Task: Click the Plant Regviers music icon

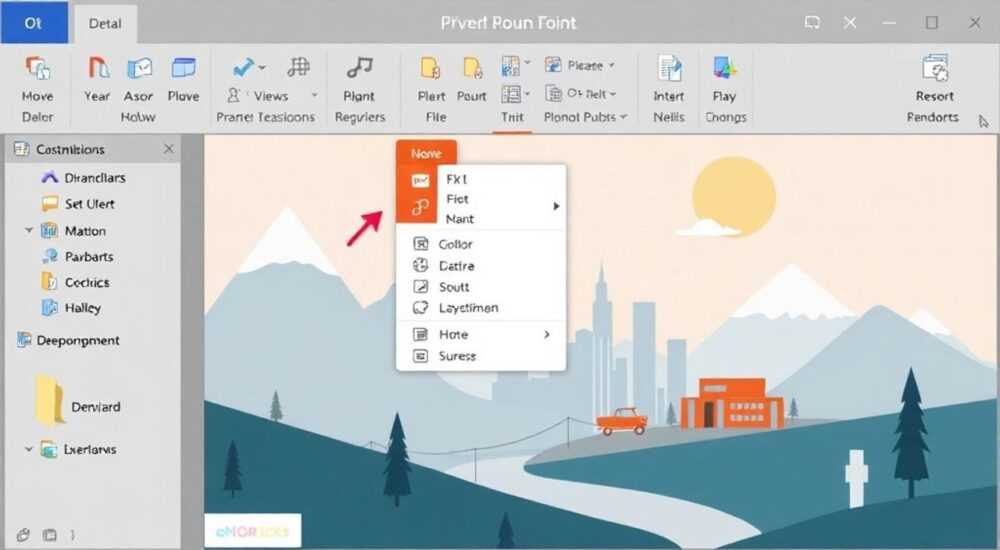Action: coord(359,67)
